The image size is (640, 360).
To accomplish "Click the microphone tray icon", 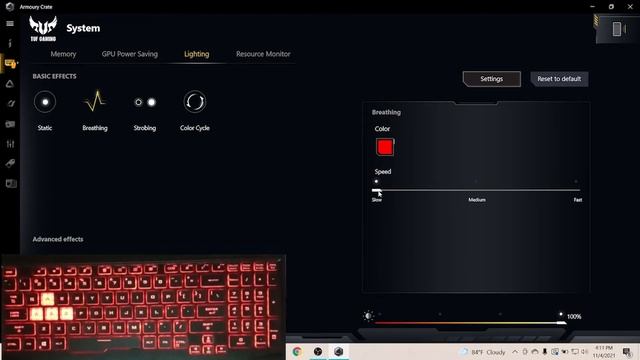I will [544, 352].
